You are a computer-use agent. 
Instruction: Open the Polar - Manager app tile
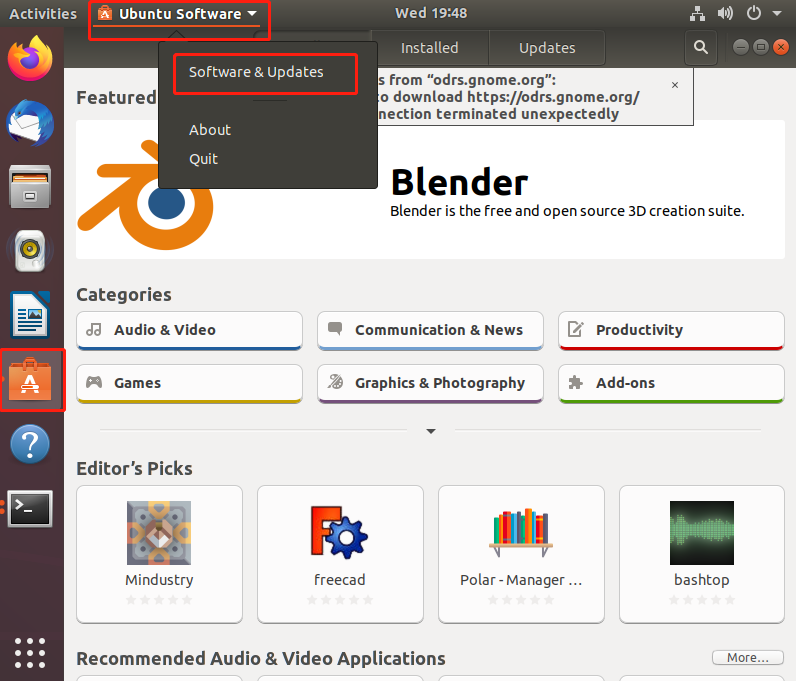point(521,554)
